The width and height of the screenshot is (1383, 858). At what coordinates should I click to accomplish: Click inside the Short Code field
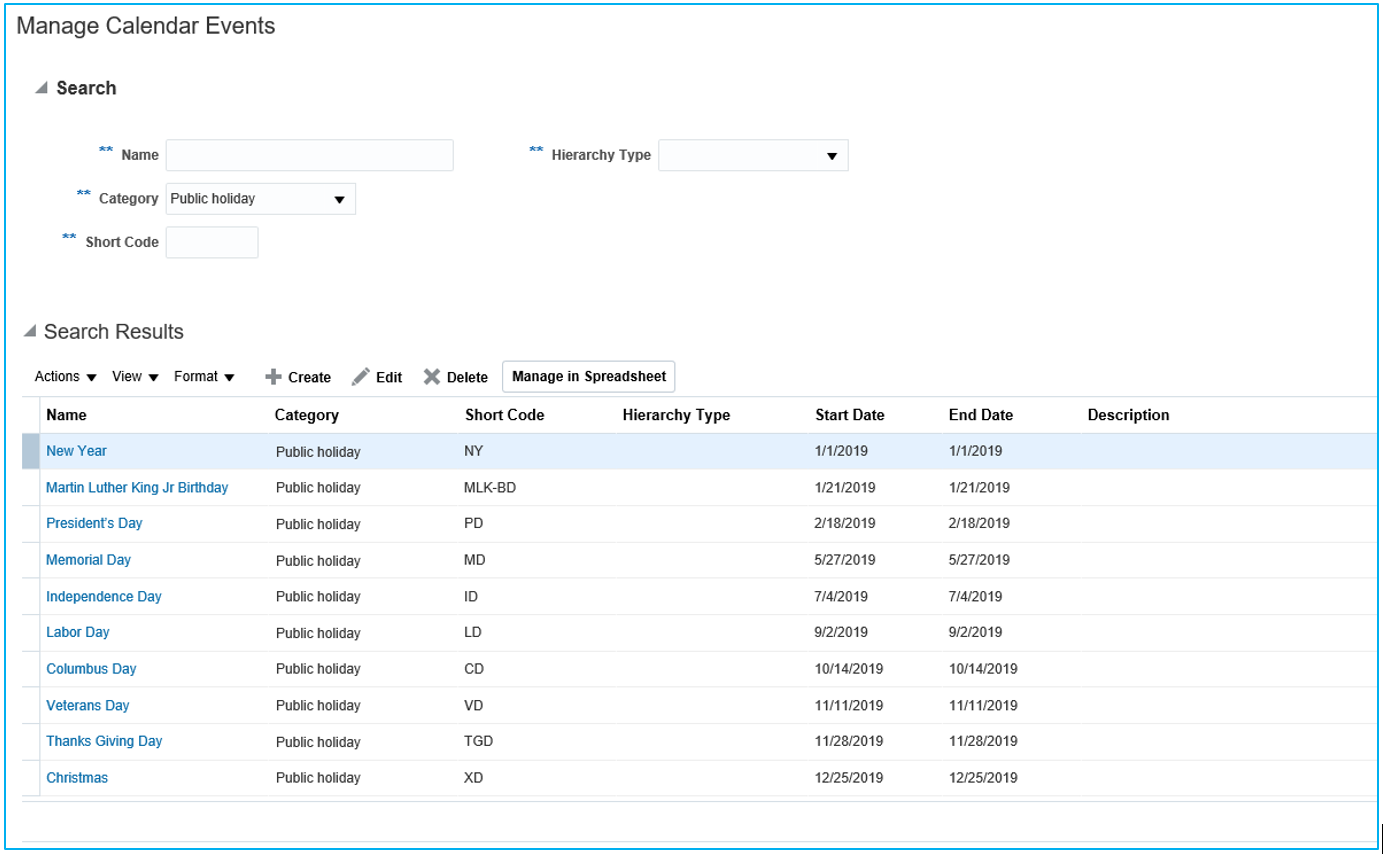point(212,242)
